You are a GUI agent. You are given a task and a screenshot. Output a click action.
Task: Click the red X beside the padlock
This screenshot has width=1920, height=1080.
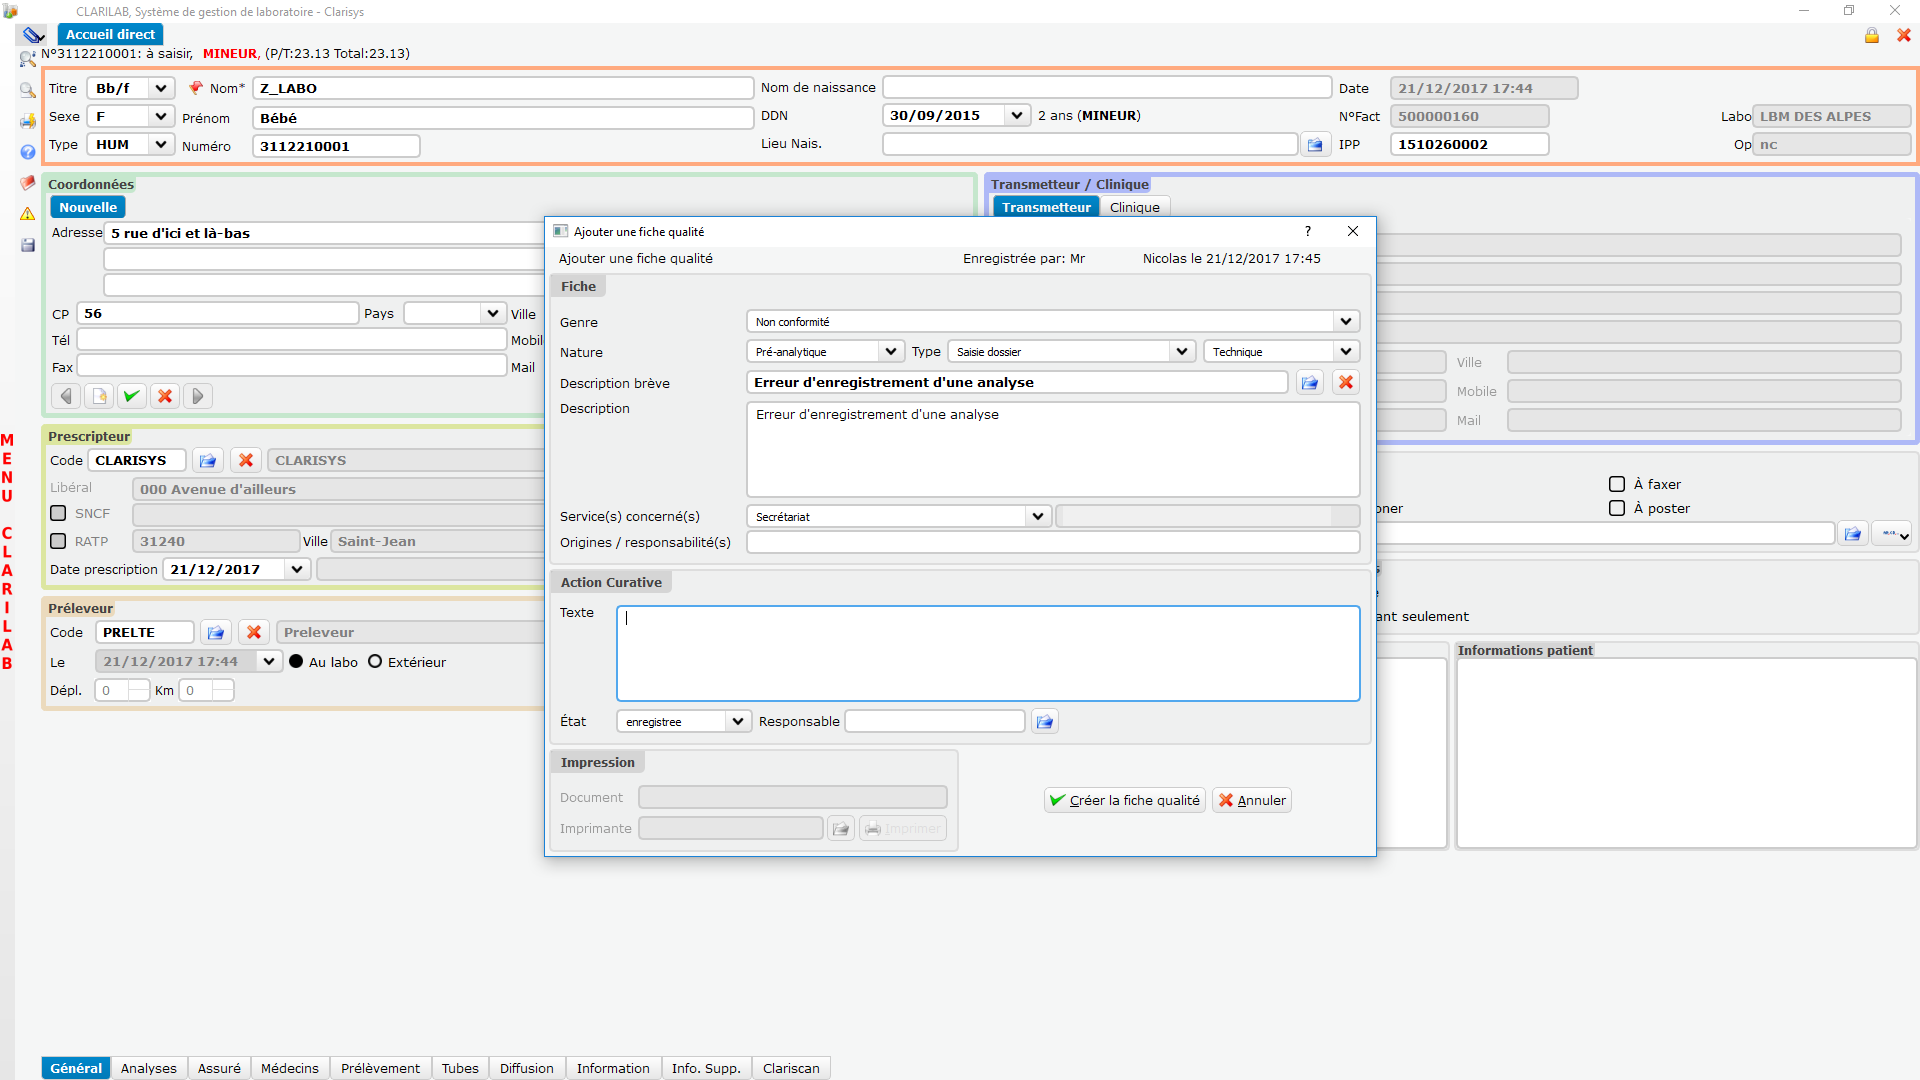tap(1904, 35)
